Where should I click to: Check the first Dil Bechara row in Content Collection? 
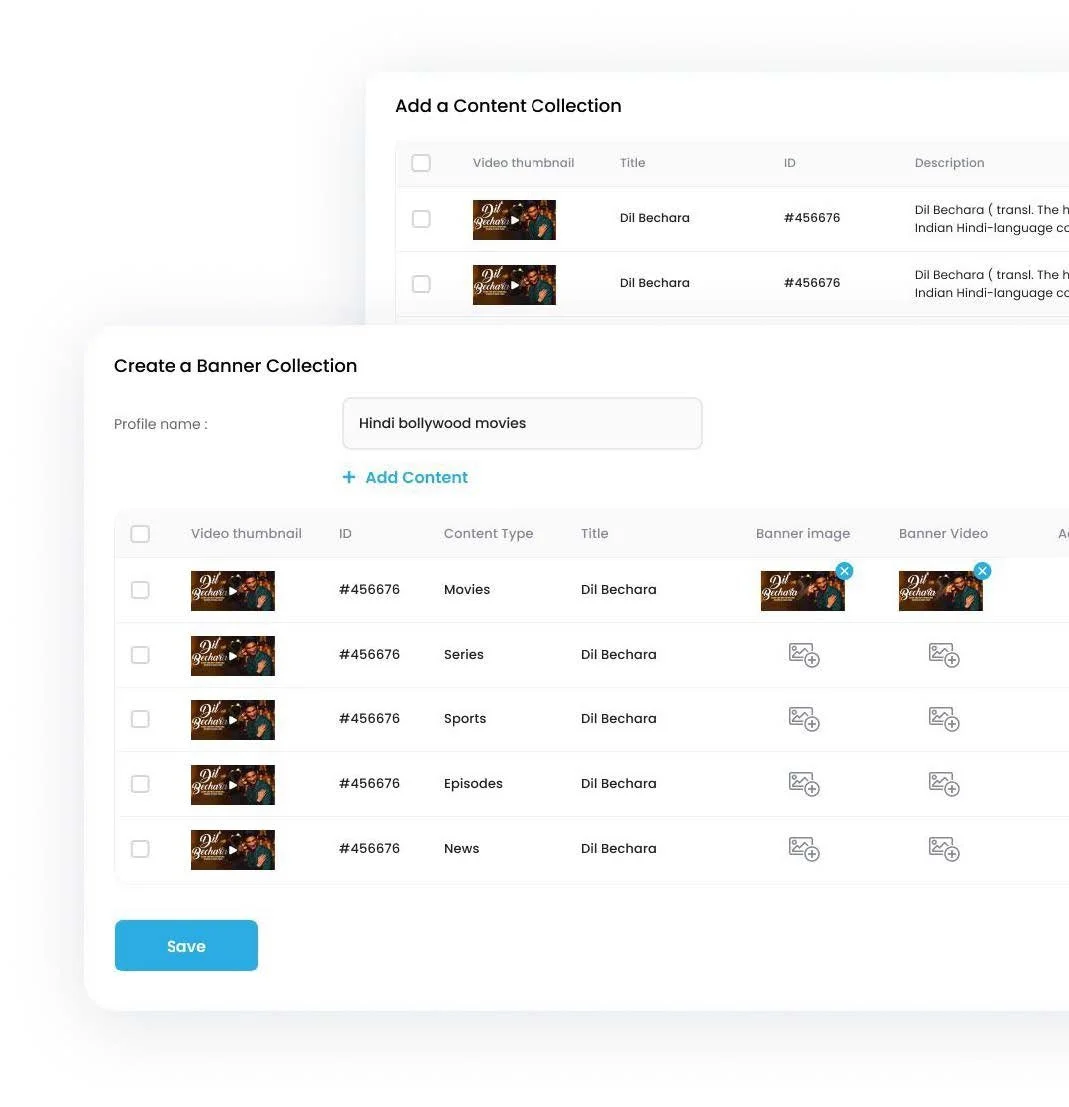pyautogui.click(x=421, y=219)
